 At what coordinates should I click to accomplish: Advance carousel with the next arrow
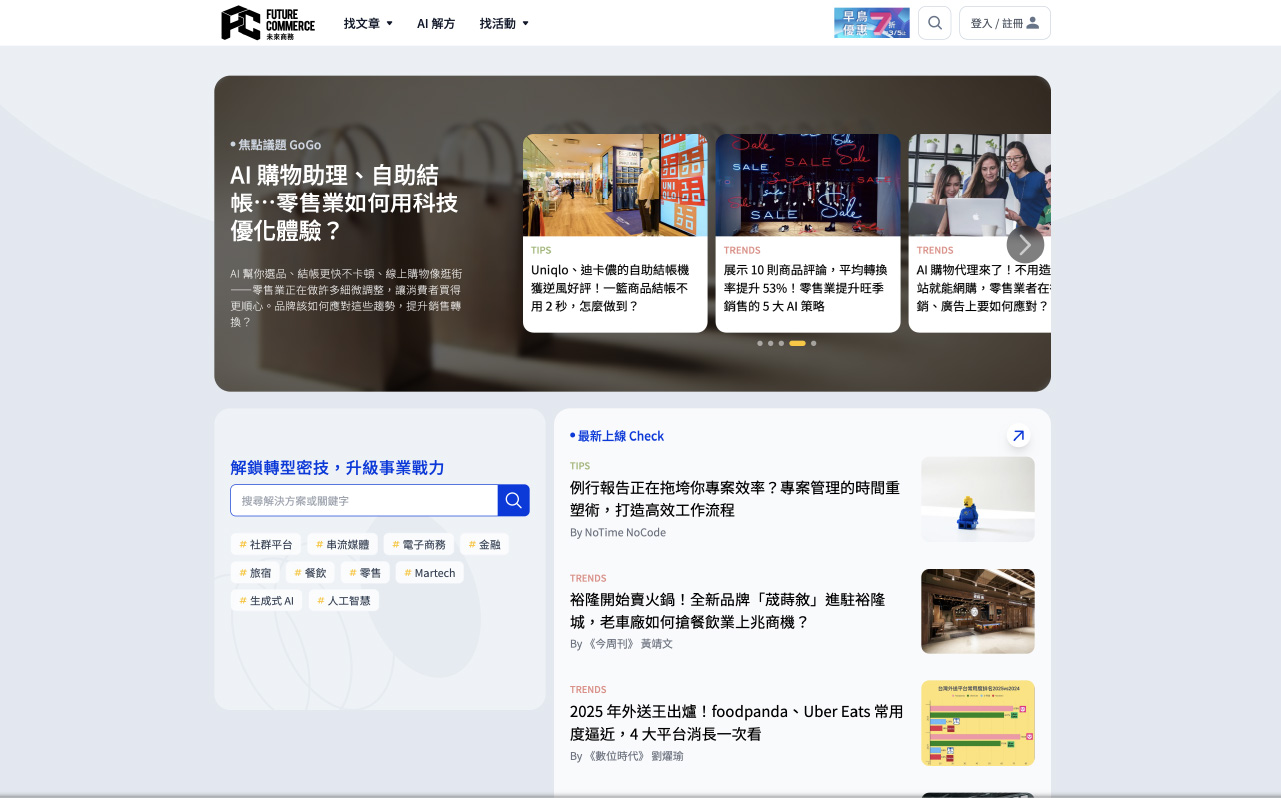pyautogui.click(x=1025, y=245)
